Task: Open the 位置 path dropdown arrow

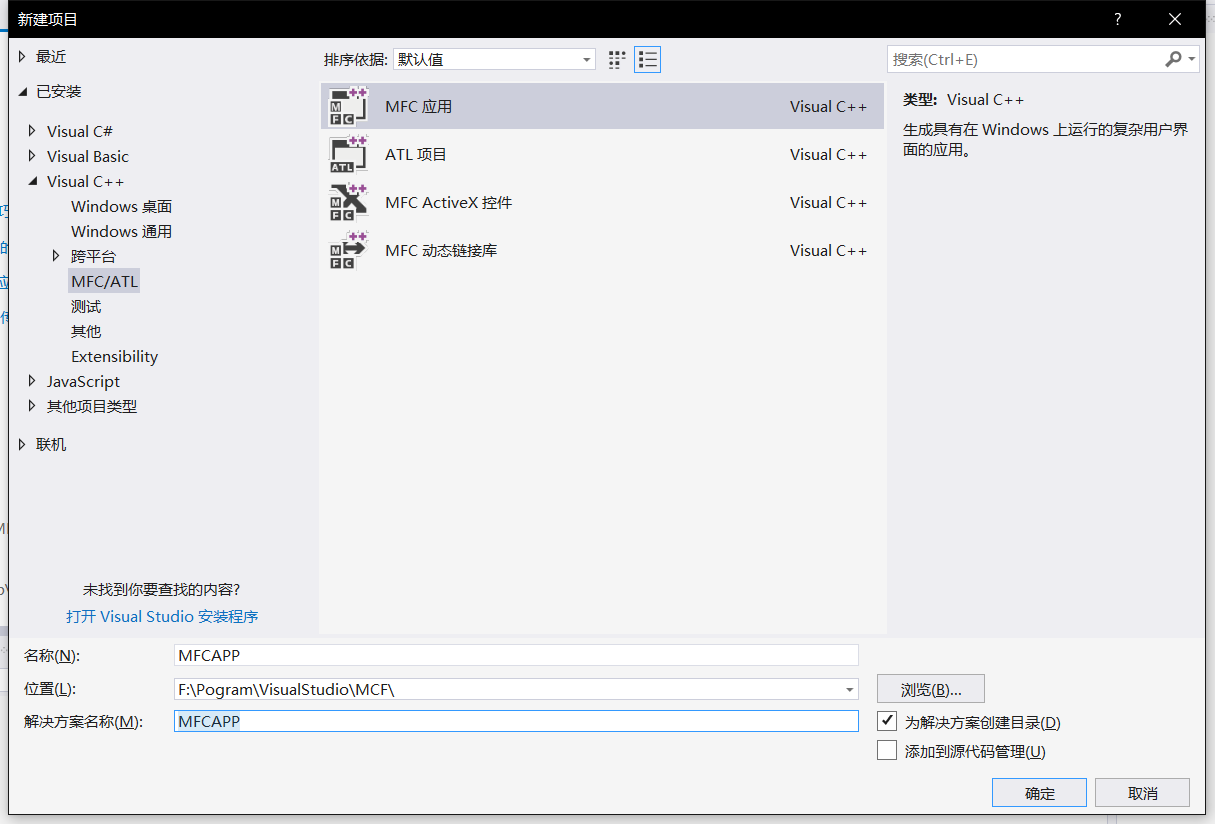Action: pyautogui.click(x=849, y=689)
